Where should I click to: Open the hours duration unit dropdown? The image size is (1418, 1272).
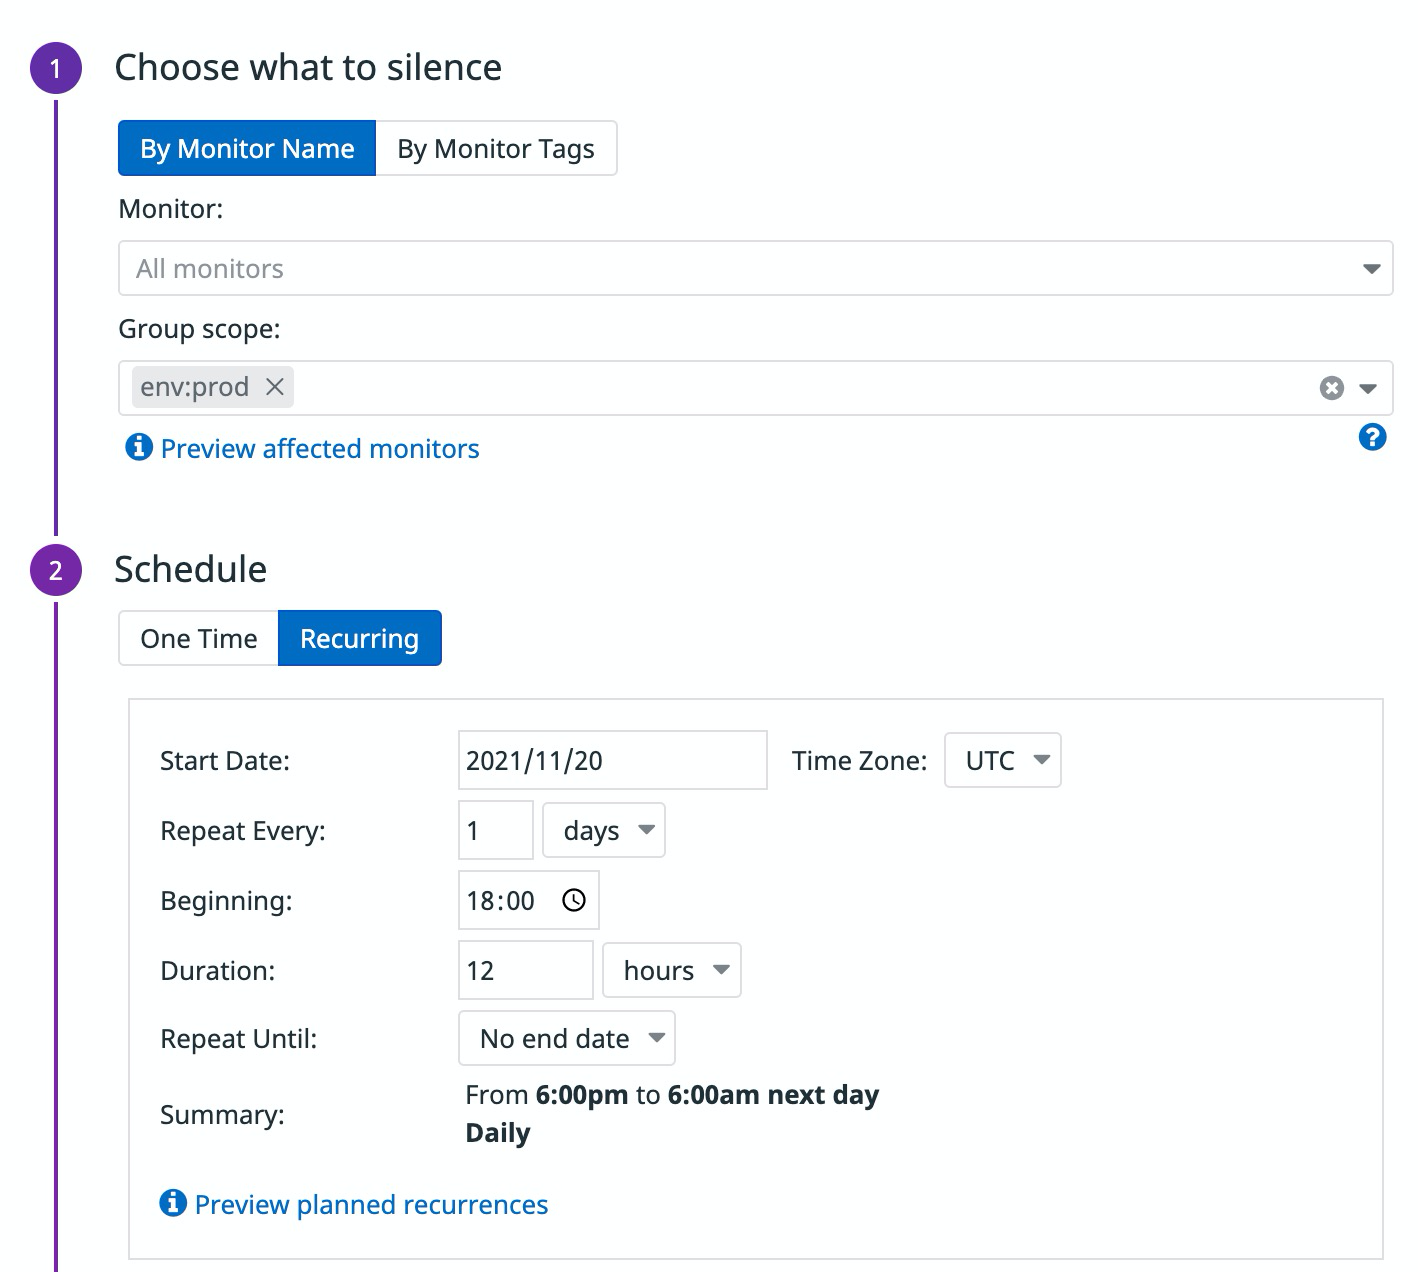[x=672, y=970]
